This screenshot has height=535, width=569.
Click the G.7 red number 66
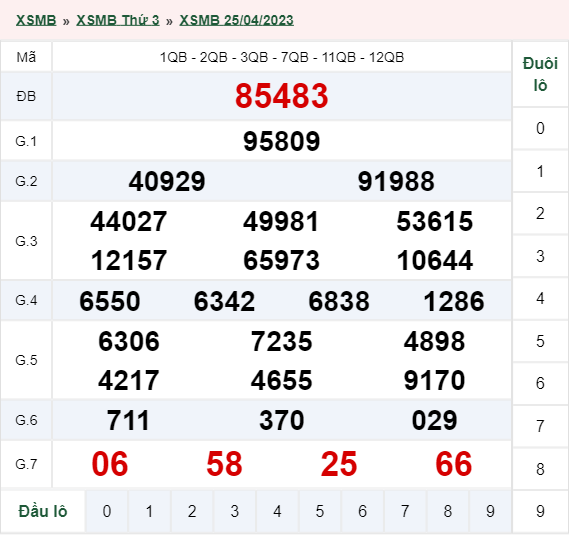(454, 464)
